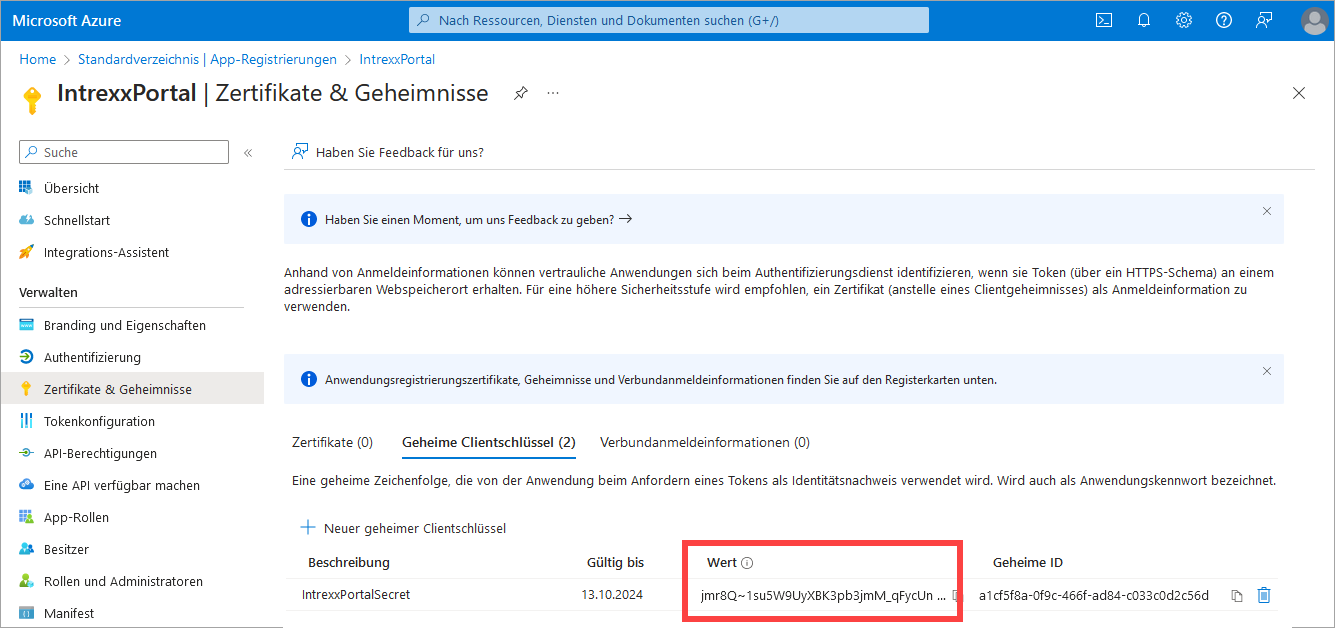
Task: Click the secret value jmr8Q~1su5W9...
Action: (823, 595)
